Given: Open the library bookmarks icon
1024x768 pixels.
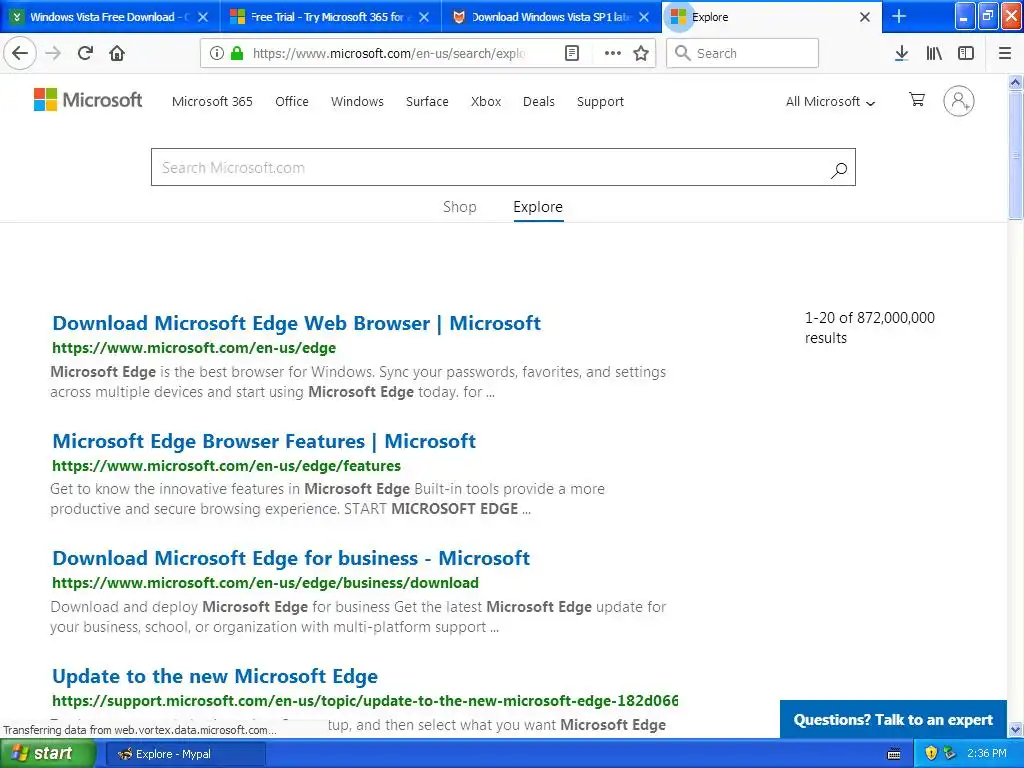Looking at the screenshot, I should pos(934,53).
